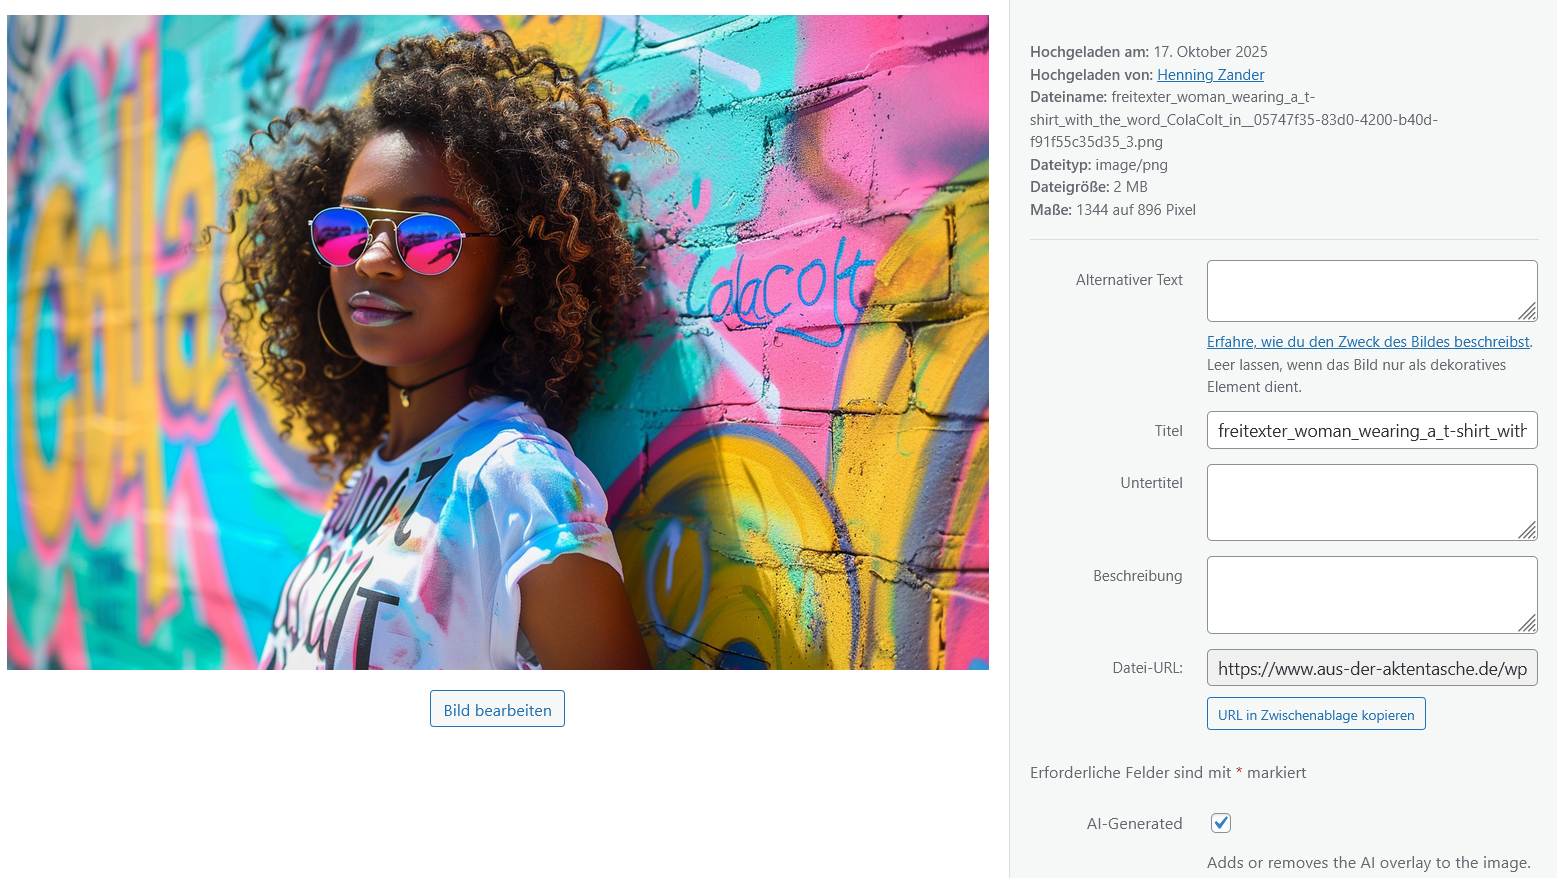The width and height of the screenshot is (1557, 878).
Task: Uncheck the AI-Generated checkbox
Action: coord(1221,823)
